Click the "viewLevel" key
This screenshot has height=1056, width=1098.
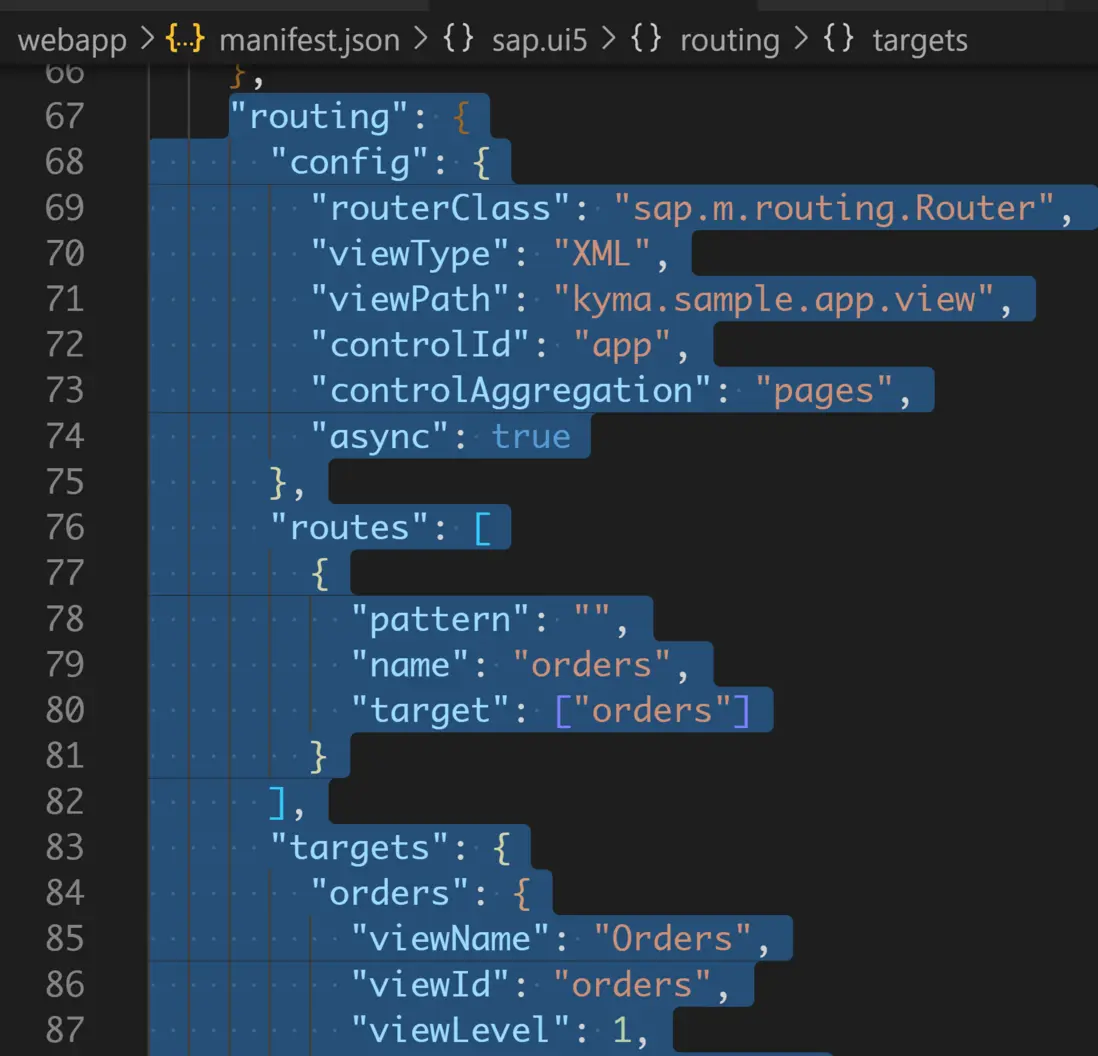point(459,1029)
